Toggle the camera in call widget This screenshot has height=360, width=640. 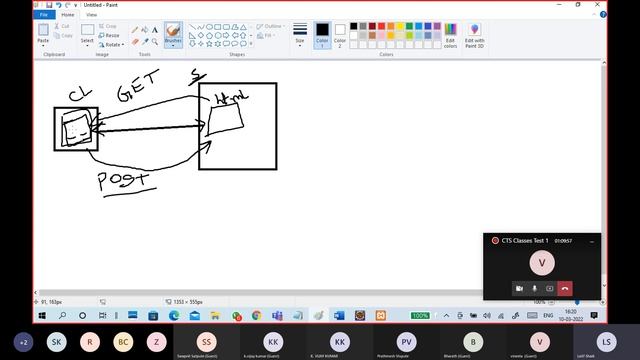pos(519,289)
